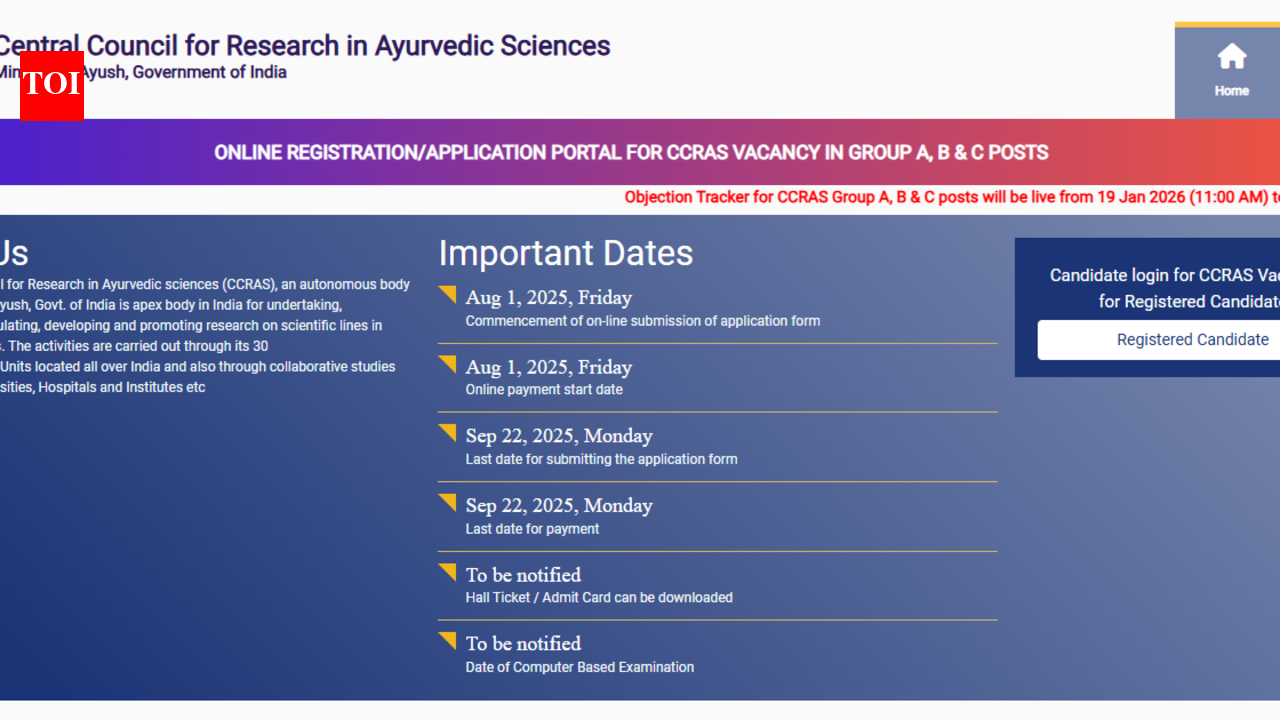Viewport: 1280px width, 720px height.
Task: Click yellow marker beside Computer Based Examination date
Action: [x=448, y=640]
